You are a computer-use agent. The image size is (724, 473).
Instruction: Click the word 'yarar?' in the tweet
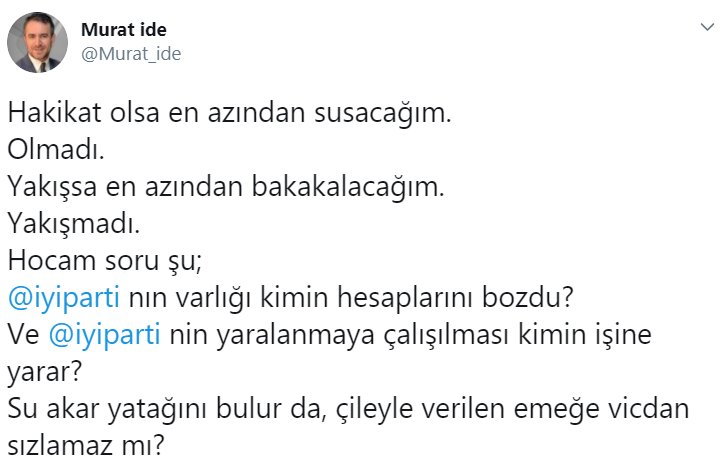tap(44, 372)
